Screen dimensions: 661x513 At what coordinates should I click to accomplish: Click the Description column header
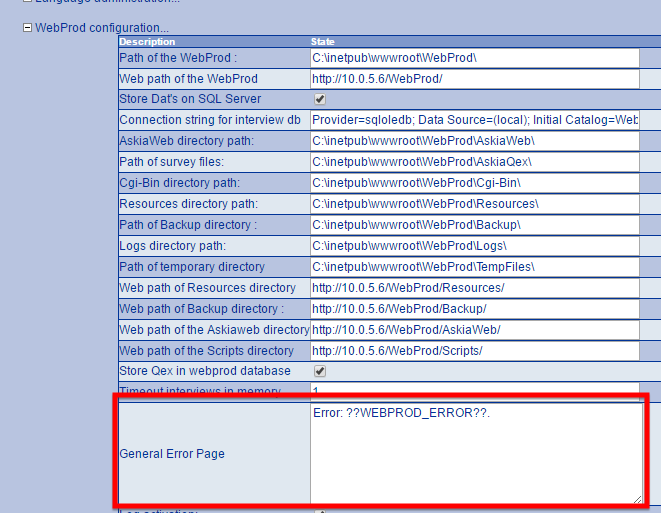coord(147,42)
